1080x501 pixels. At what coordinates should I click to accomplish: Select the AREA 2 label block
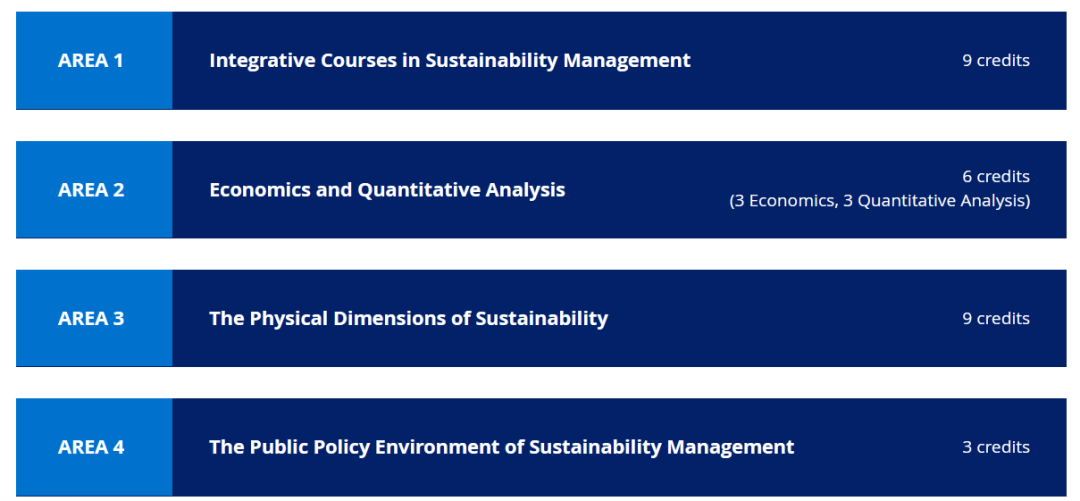[x=94, y=190]
